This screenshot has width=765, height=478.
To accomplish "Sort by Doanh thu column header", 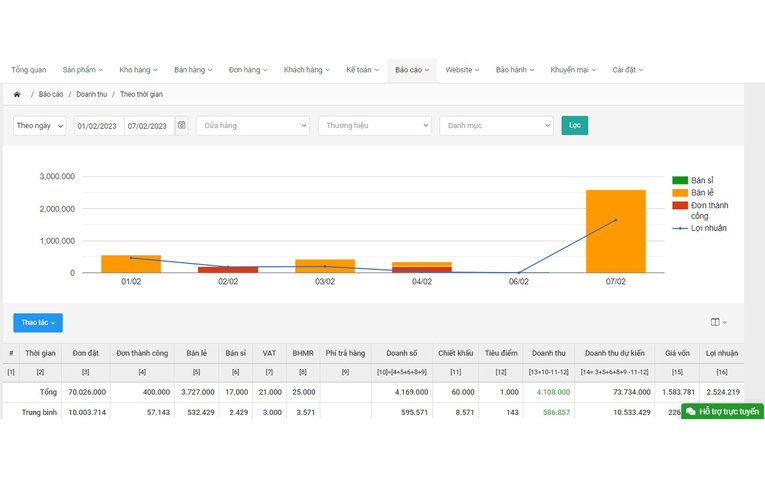I will point(549,353).
